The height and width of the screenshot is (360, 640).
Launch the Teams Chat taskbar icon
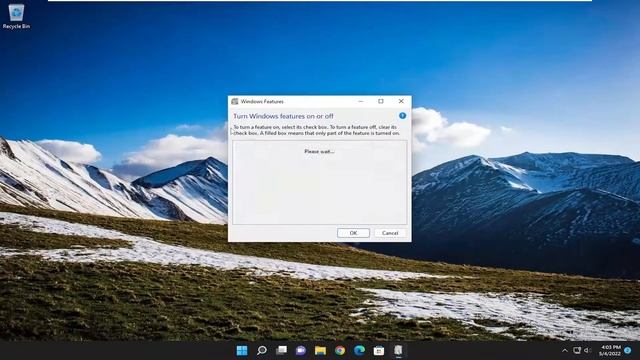point(301,350)
